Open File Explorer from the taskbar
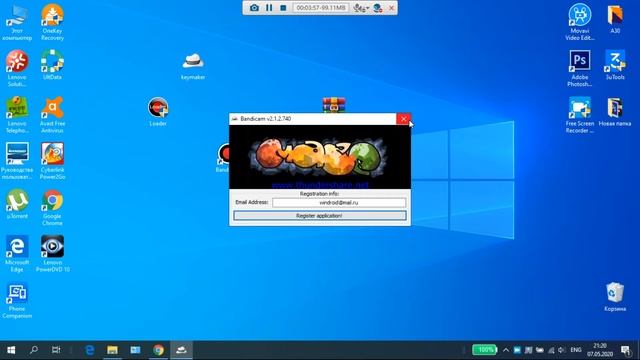640x360 pixels. click(x=112, y=350)
